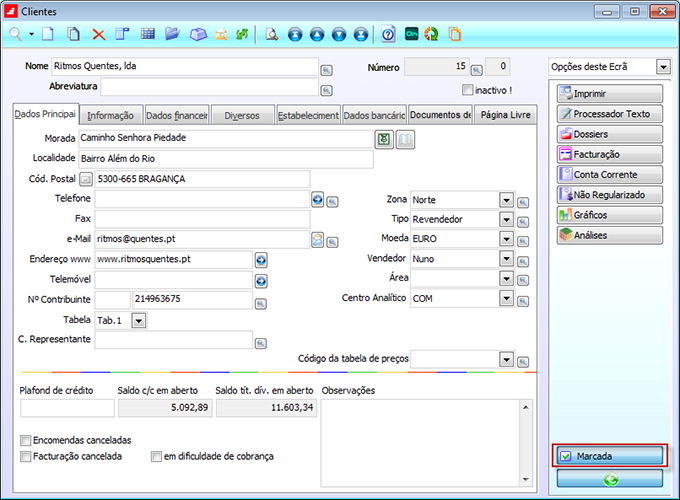The image size is (680, 500).
Task: Expand Opções deste Ecrã dropdown
Action: pyautogui.click(x=663, y=67)
